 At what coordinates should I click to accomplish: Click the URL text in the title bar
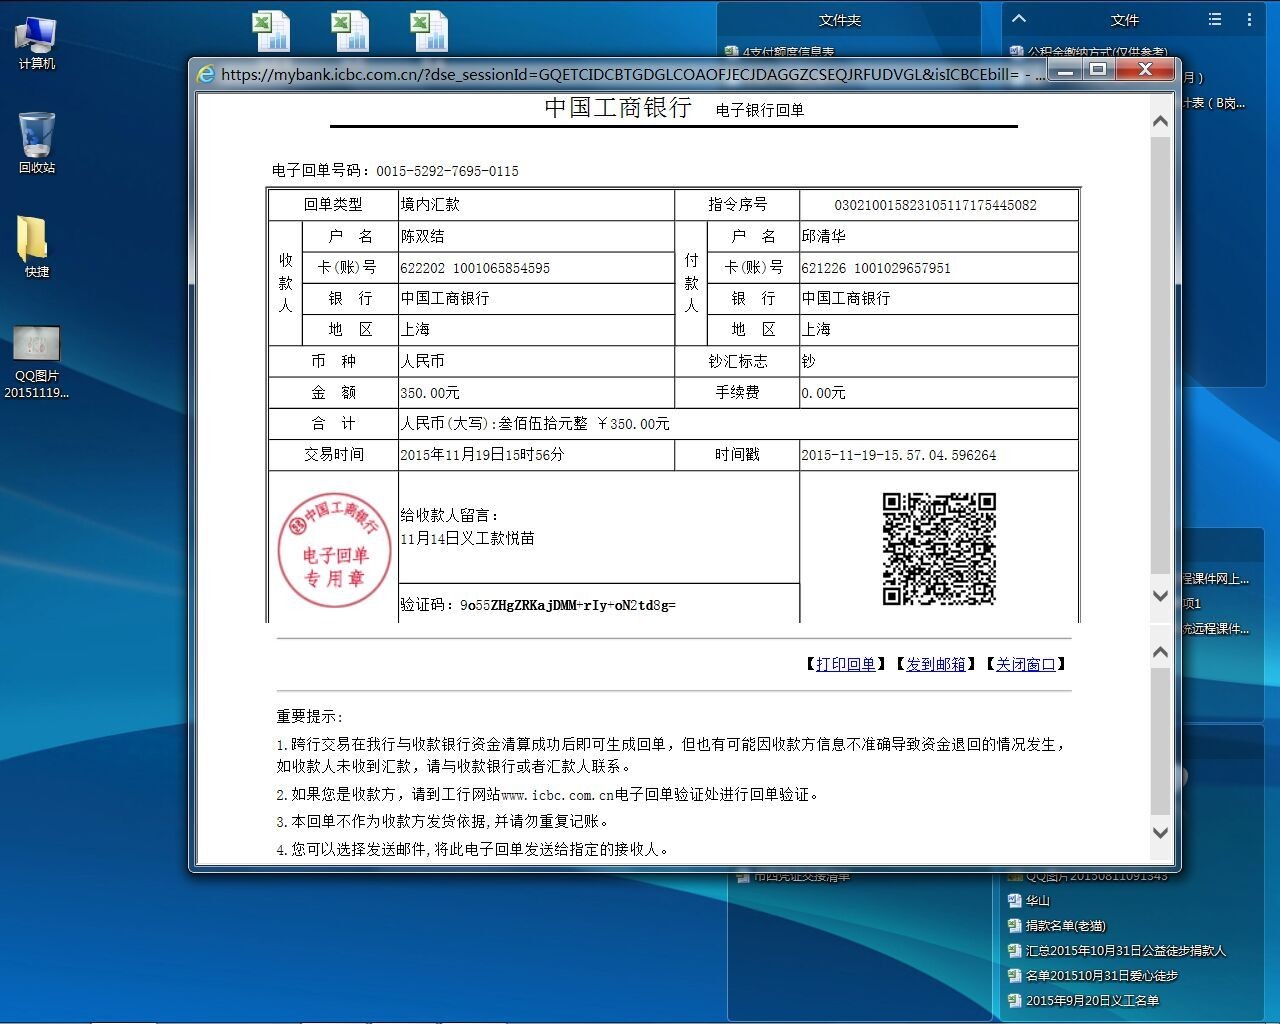632,74
